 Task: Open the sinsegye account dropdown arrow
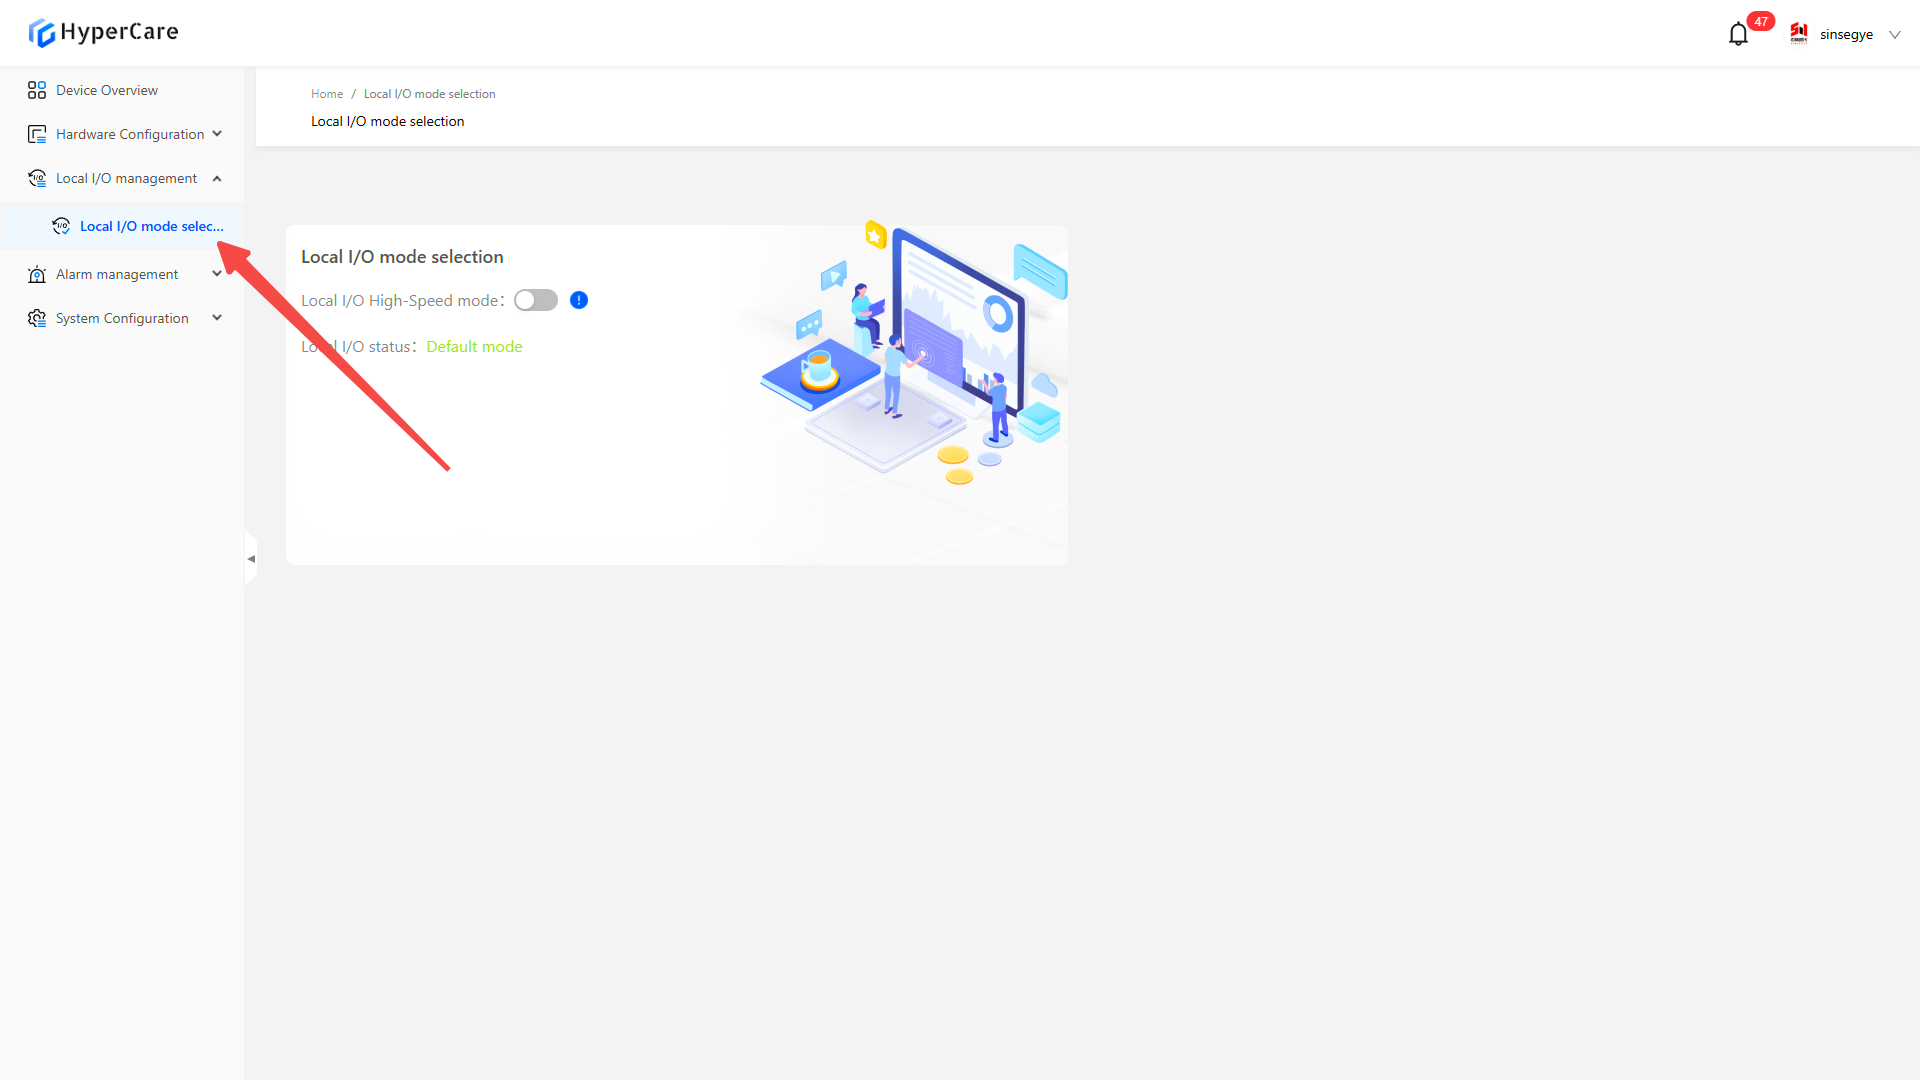[x=1894, y=35]
